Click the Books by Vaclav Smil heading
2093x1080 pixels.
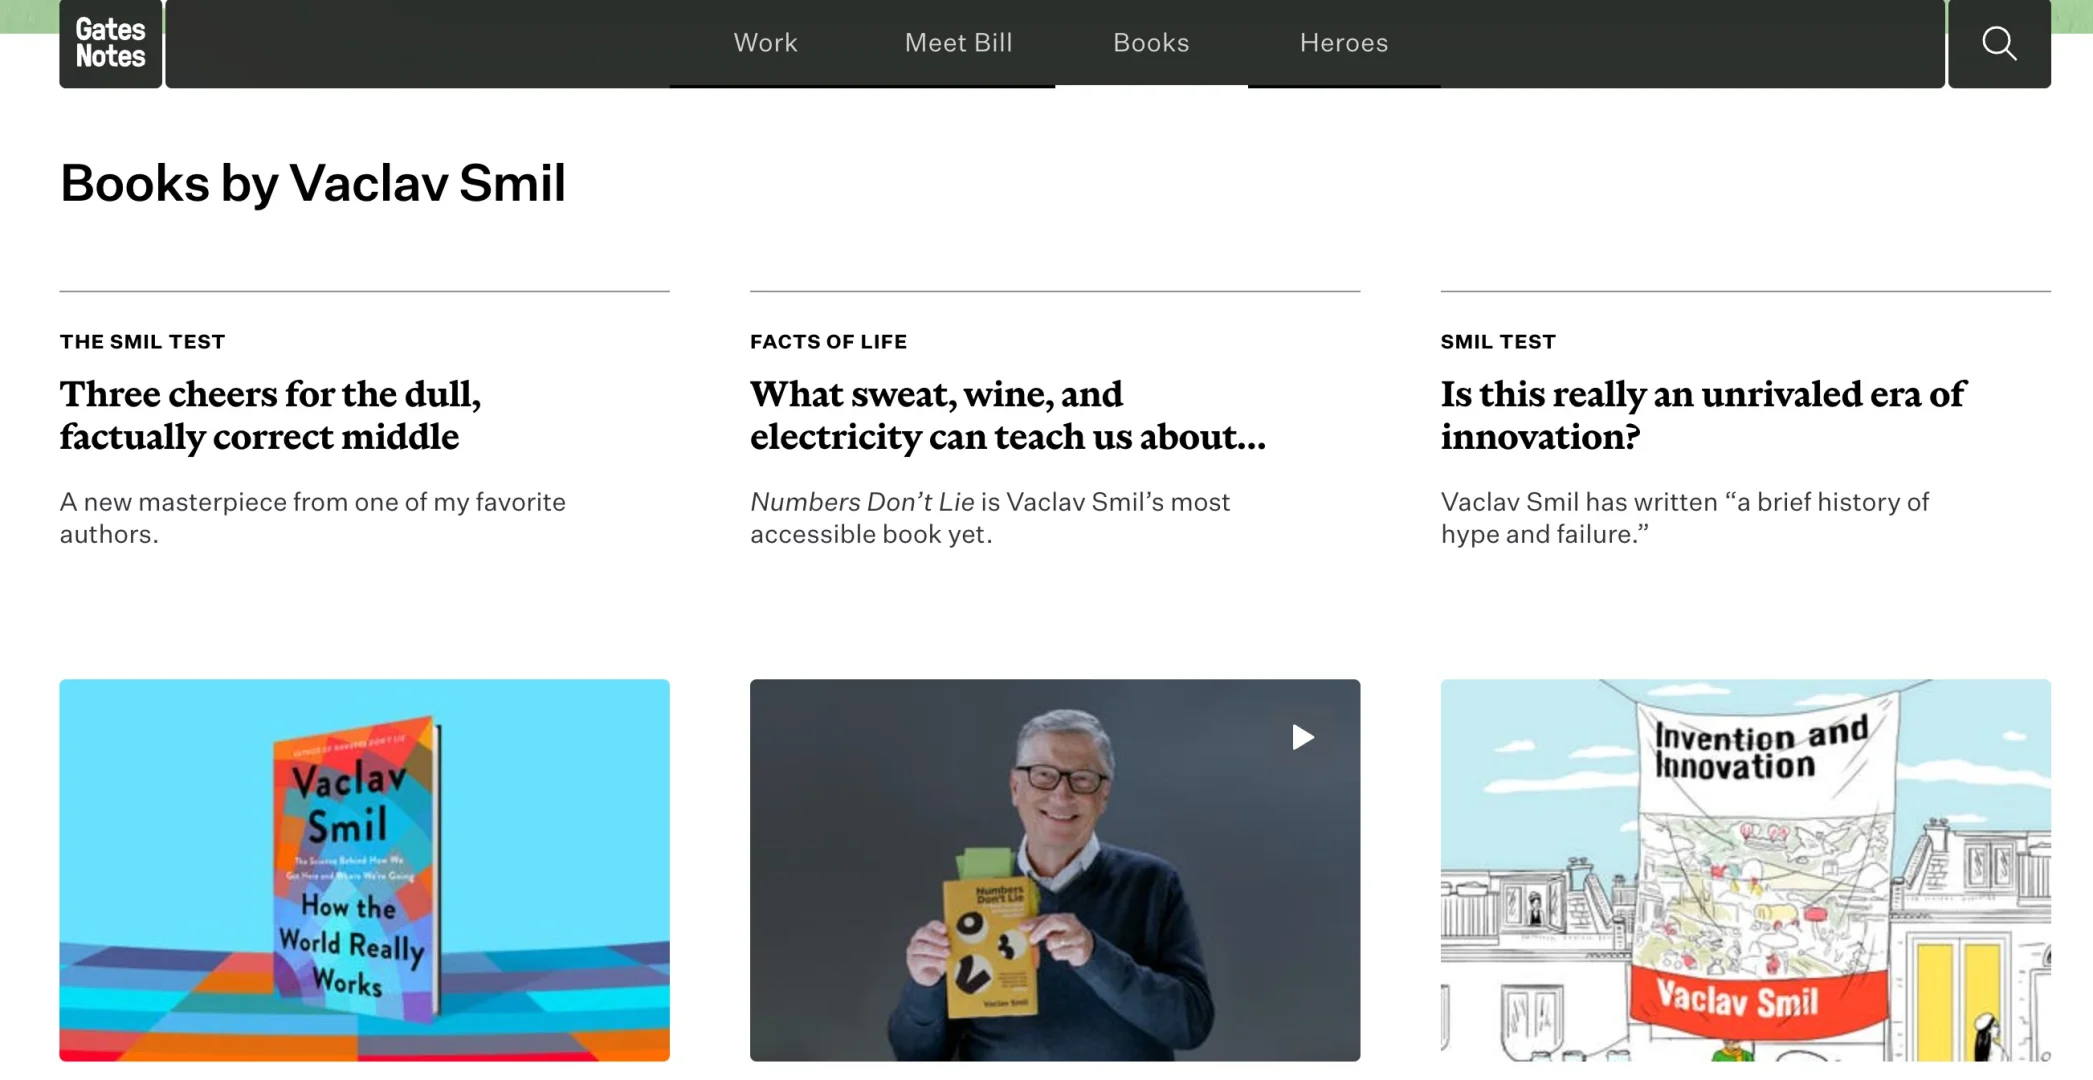[x=312, y=183]
